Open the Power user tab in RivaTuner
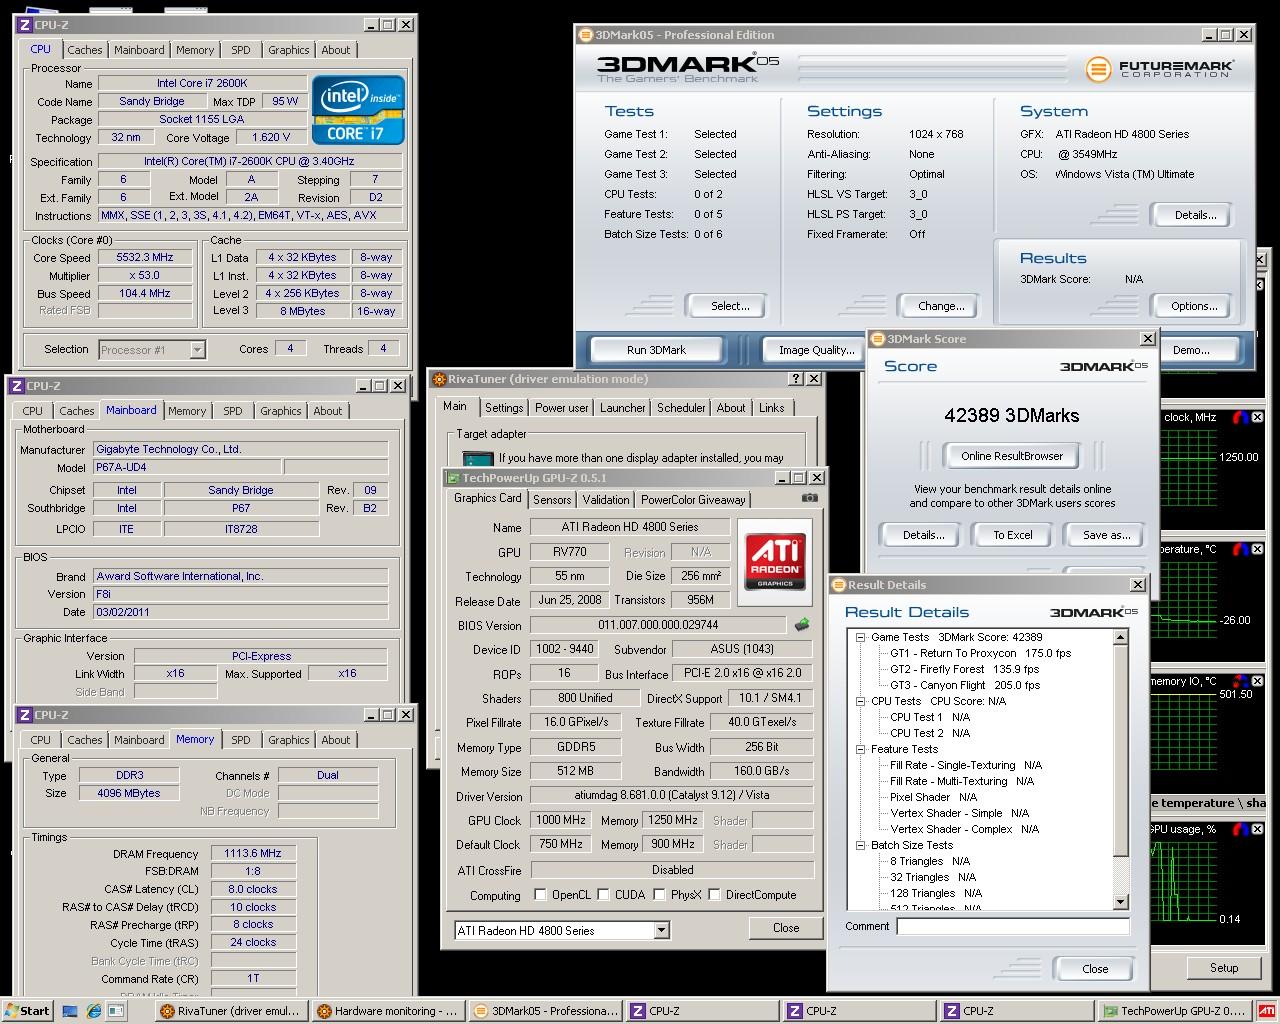The width and height of the screenshot is (1280, 1024). coord(561,408)
